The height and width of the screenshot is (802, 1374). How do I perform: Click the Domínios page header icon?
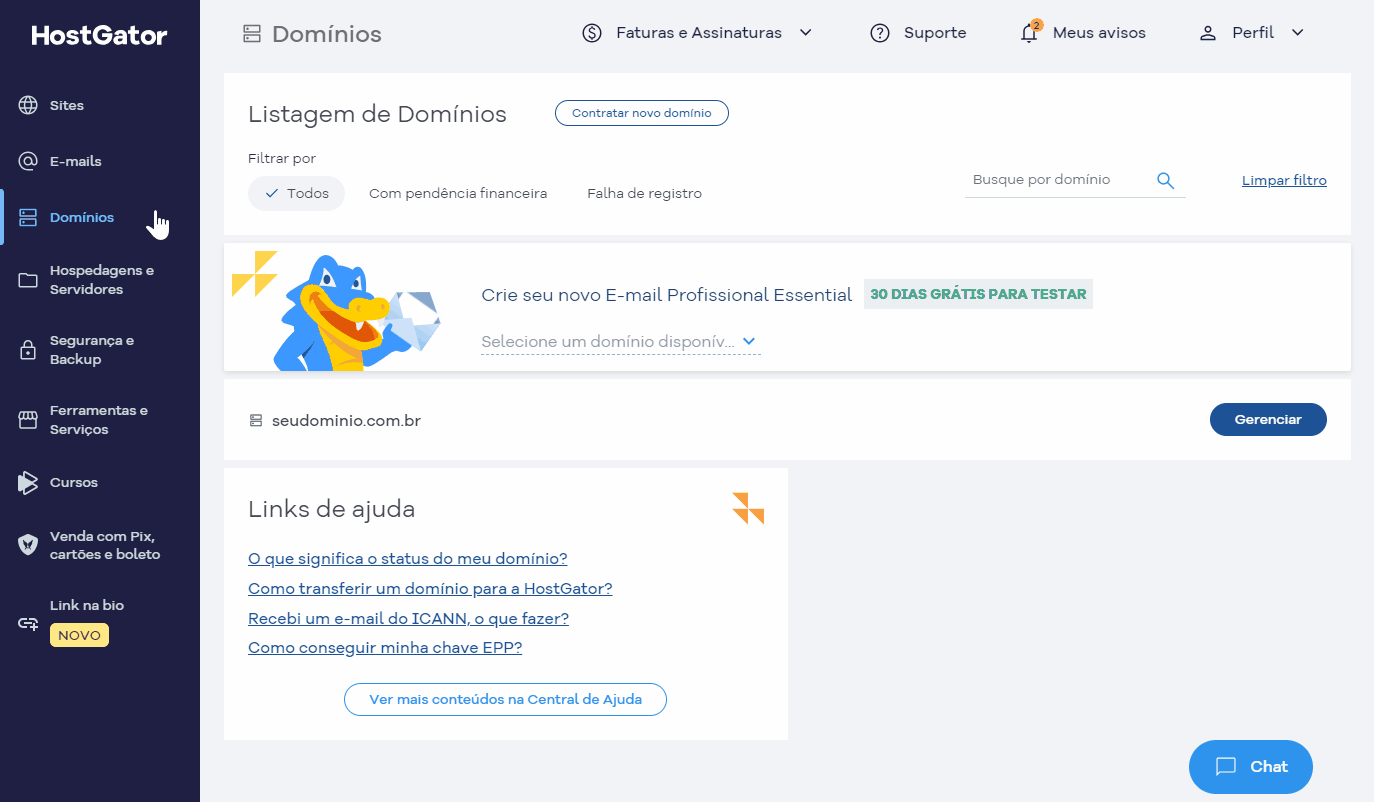click(252, 34)
